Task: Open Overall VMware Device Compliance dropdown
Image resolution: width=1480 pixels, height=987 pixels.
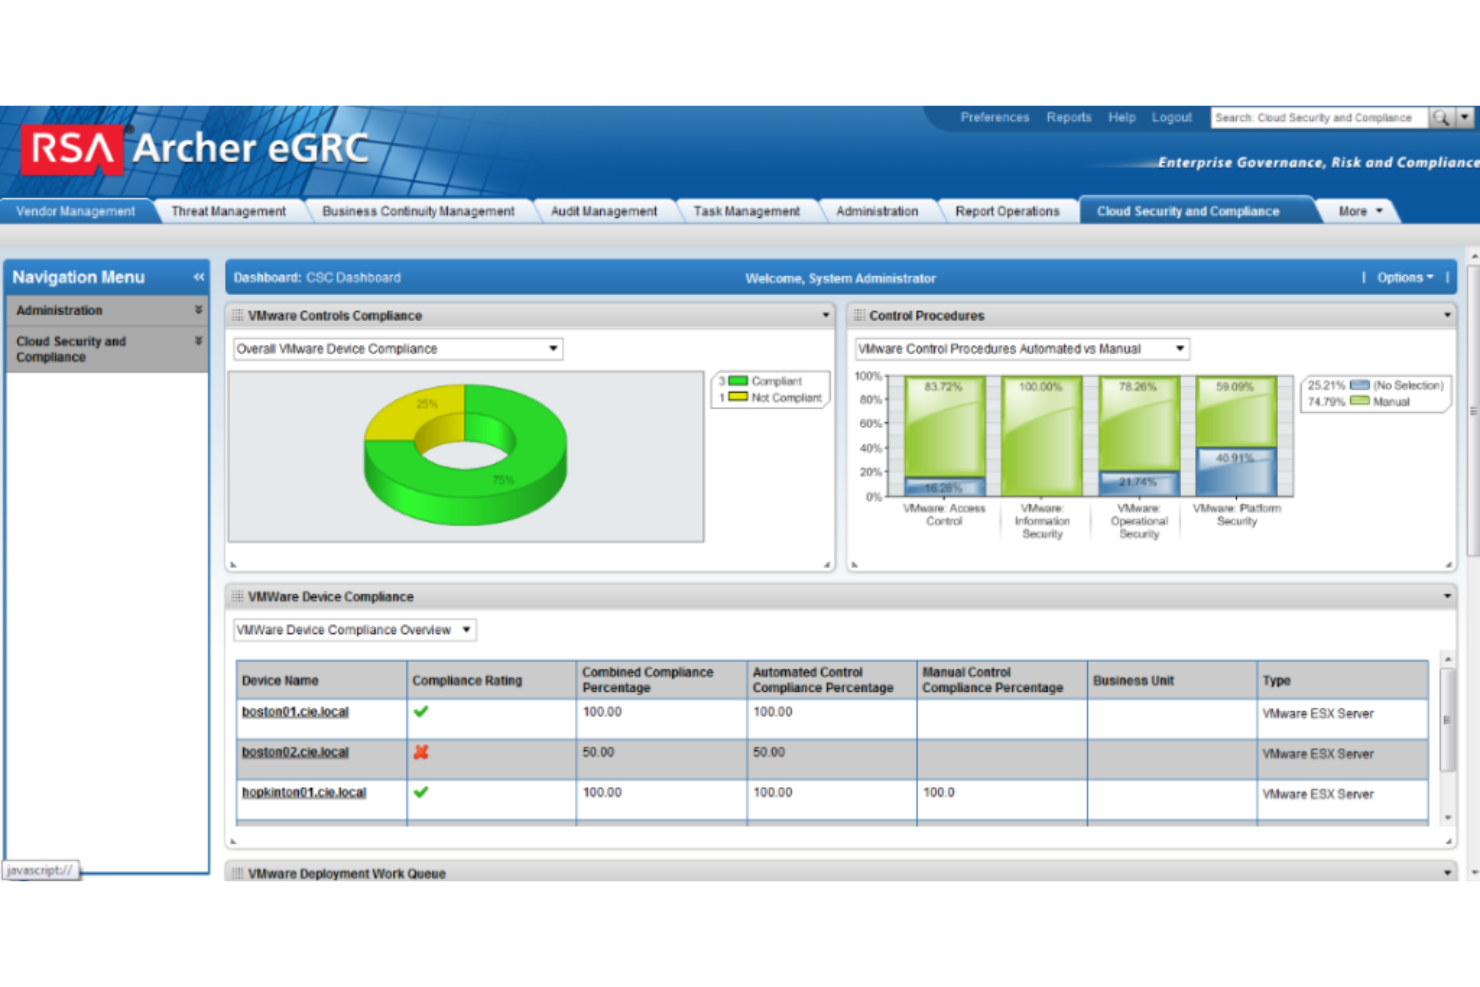Action: point(398,349)
